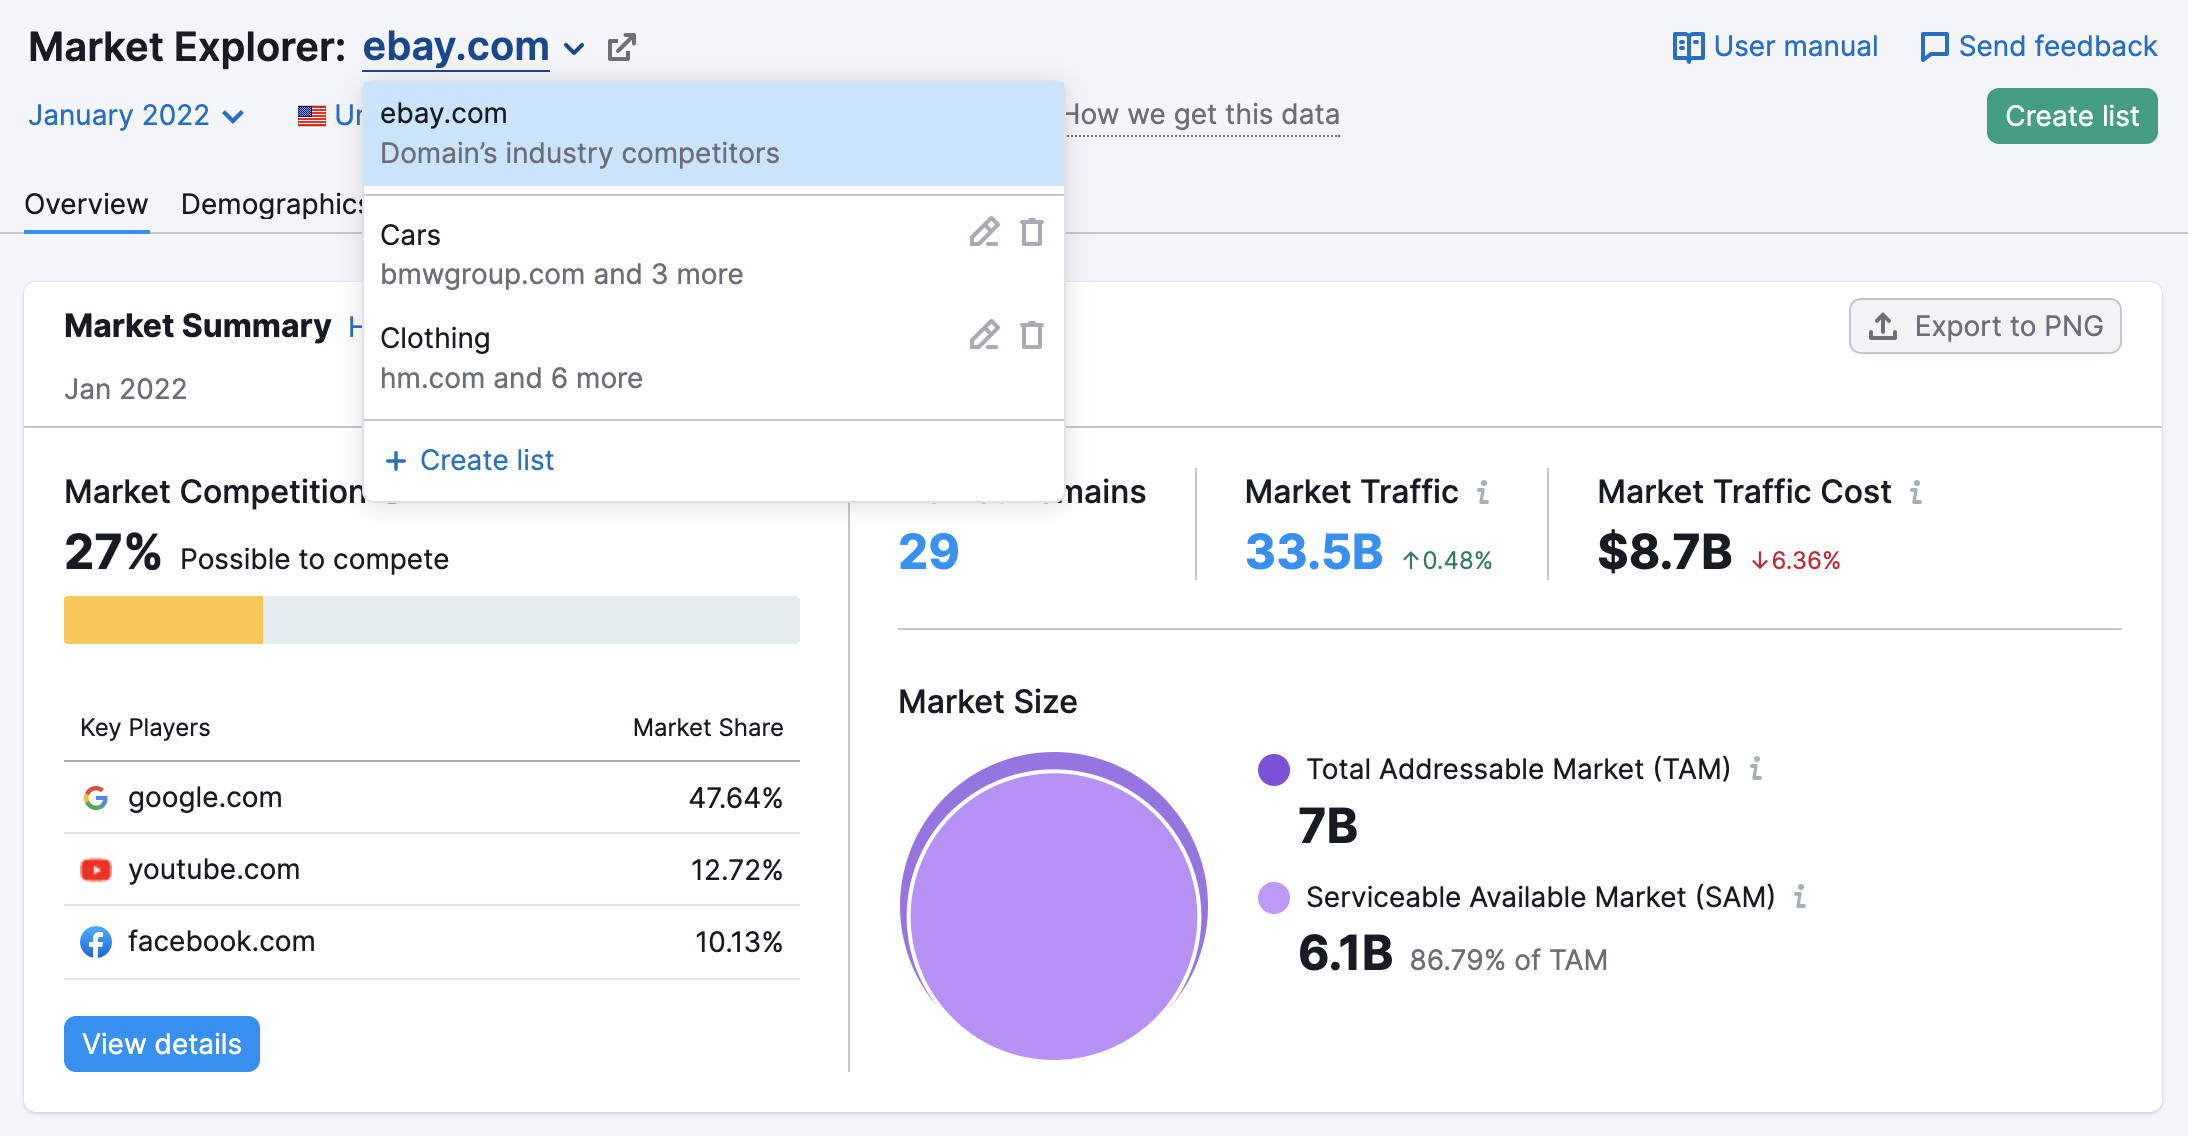Image resolution: width=2188 pixels, height=1136 pixels.
Task: Click Export to PNG button
Action: point(1985,326)
